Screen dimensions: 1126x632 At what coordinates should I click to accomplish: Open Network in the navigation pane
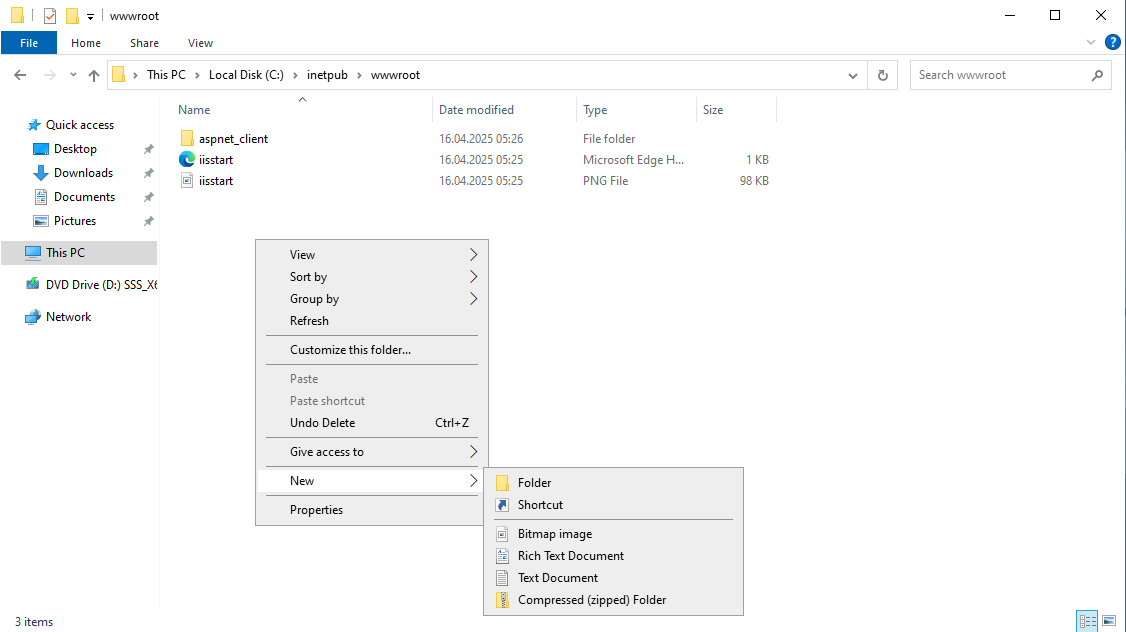point(68,317)
